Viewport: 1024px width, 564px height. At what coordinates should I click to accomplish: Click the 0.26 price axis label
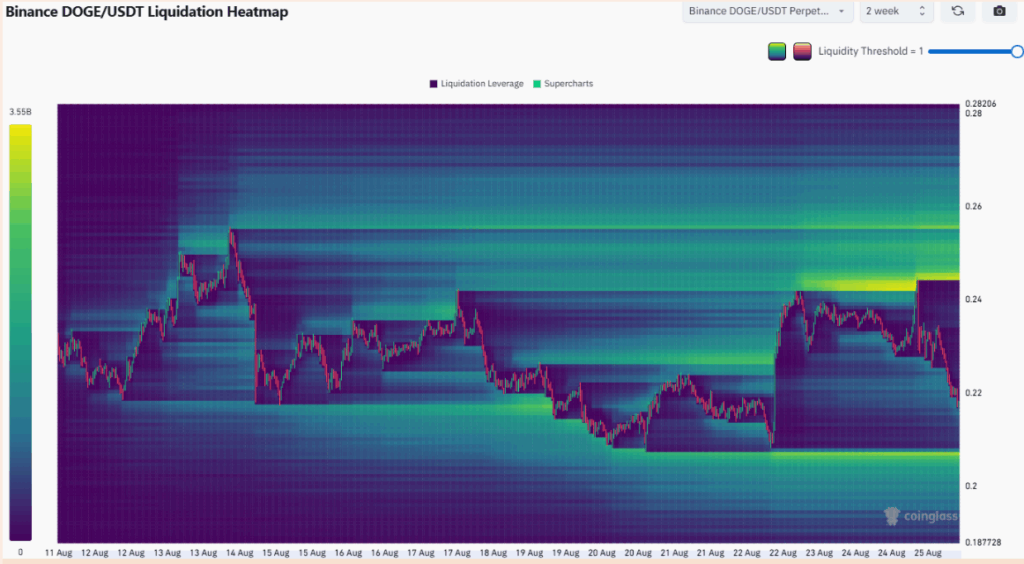[x=973, y=206]
